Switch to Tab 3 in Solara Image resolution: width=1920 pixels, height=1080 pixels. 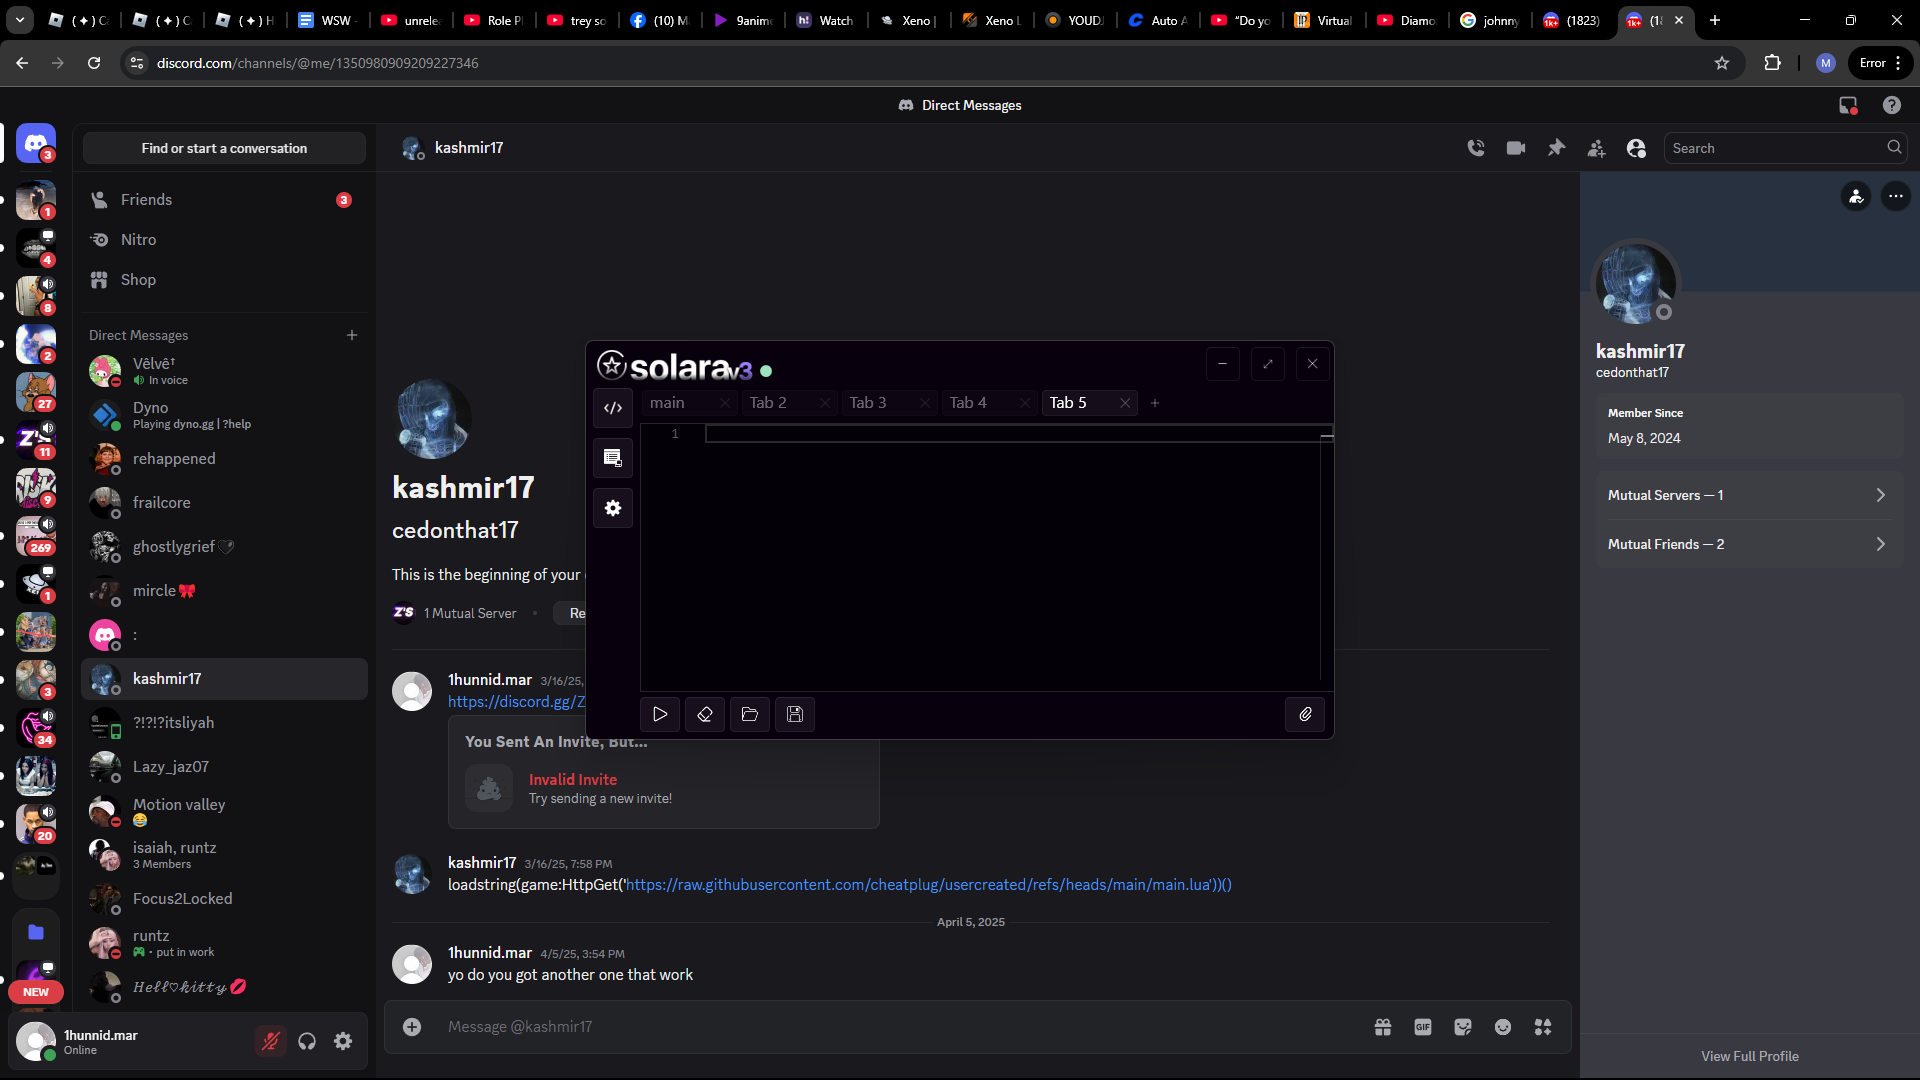tap(868, 402)
